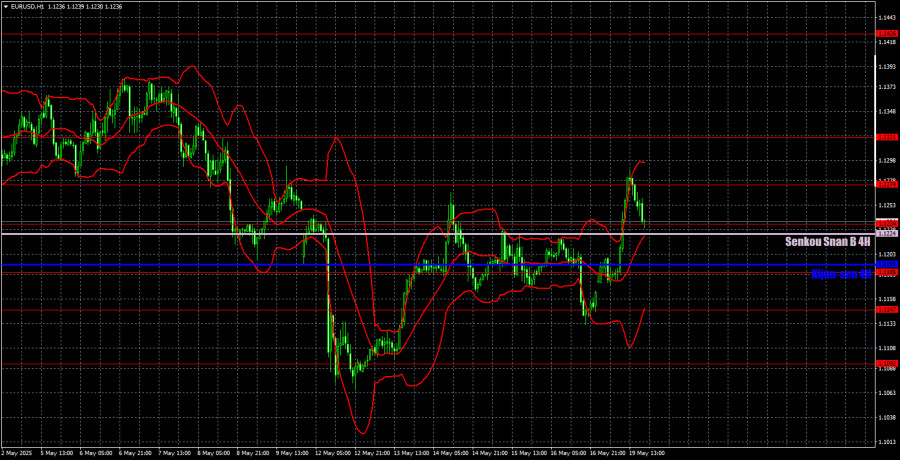Select the Senkou Span B 4H label
The width and height of the screenshot is (900, 460).
click(828, 242)
